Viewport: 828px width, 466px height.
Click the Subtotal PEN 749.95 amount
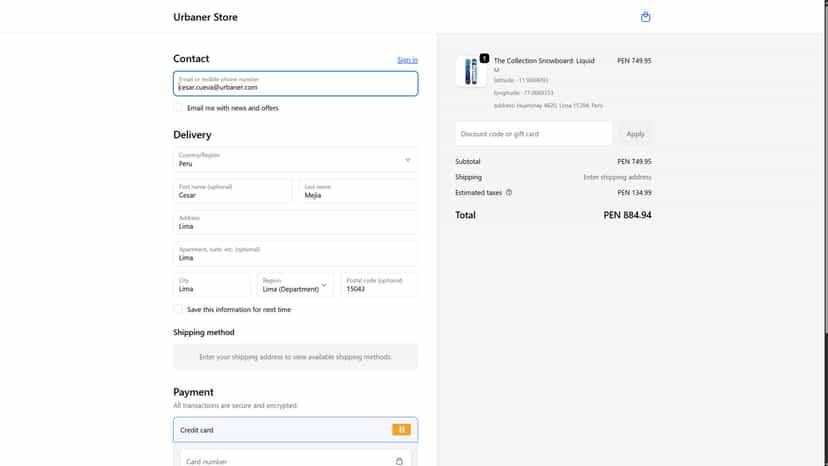coord(634,162)
